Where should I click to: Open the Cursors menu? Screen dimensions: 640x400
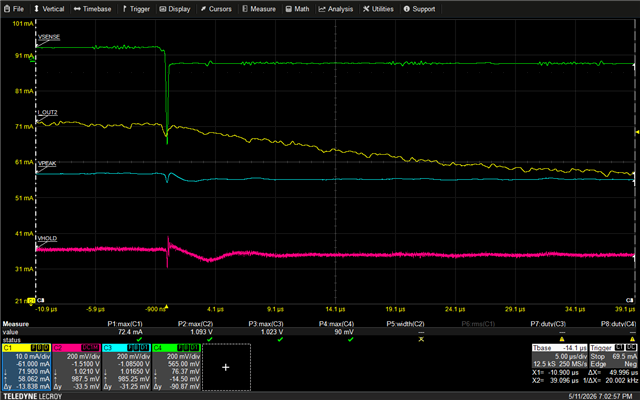tap(216, 9)
